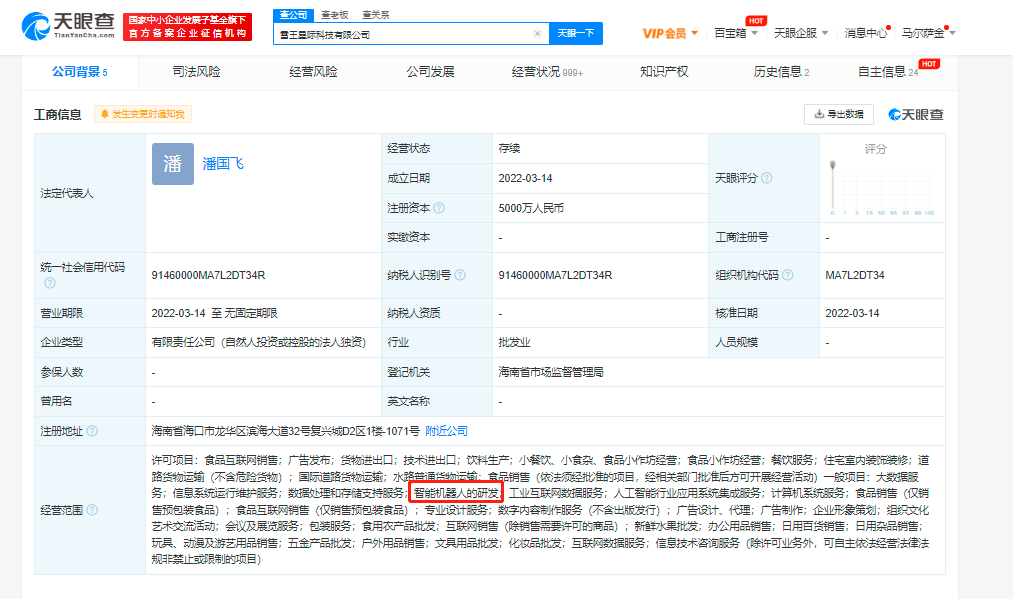Click the registered capital value 5000万人民币

coord(531,208)
